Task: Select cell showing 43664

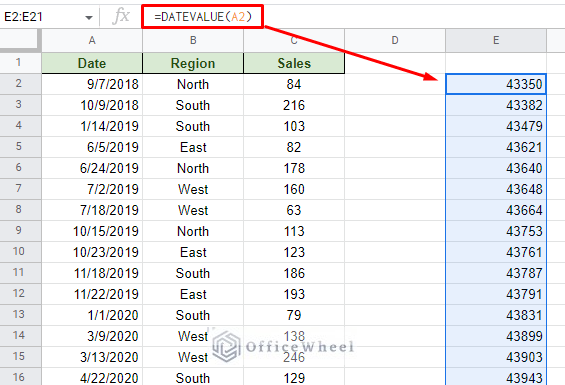Action: point(496,210)
